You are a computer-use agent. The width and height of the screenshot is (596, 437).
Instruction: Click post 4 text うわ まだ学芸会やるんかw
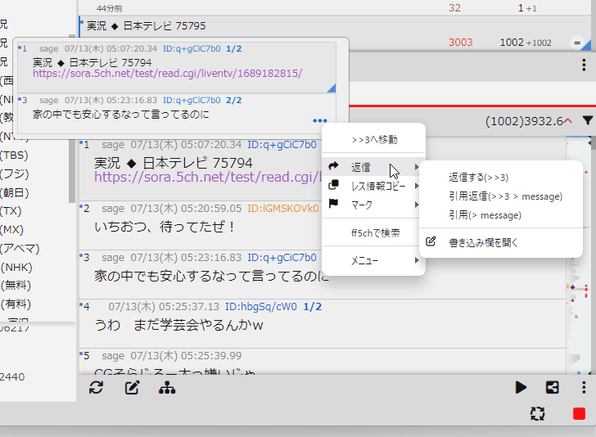179,325
